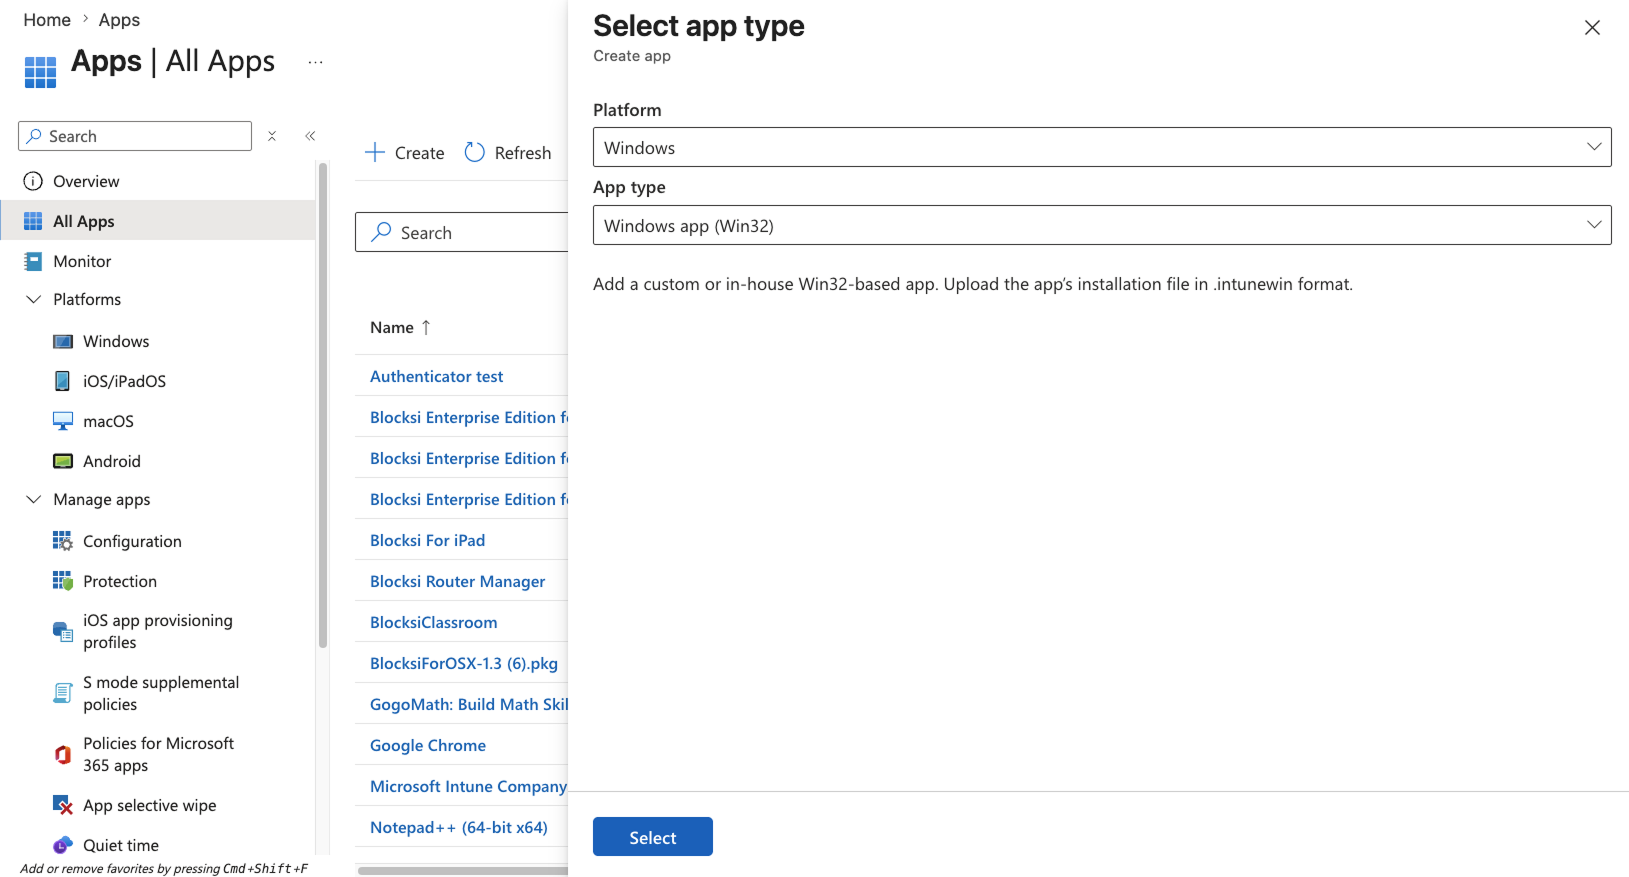Click the Home breadcrumb link
Screen dimensions: 1629x877
point(47,20)
